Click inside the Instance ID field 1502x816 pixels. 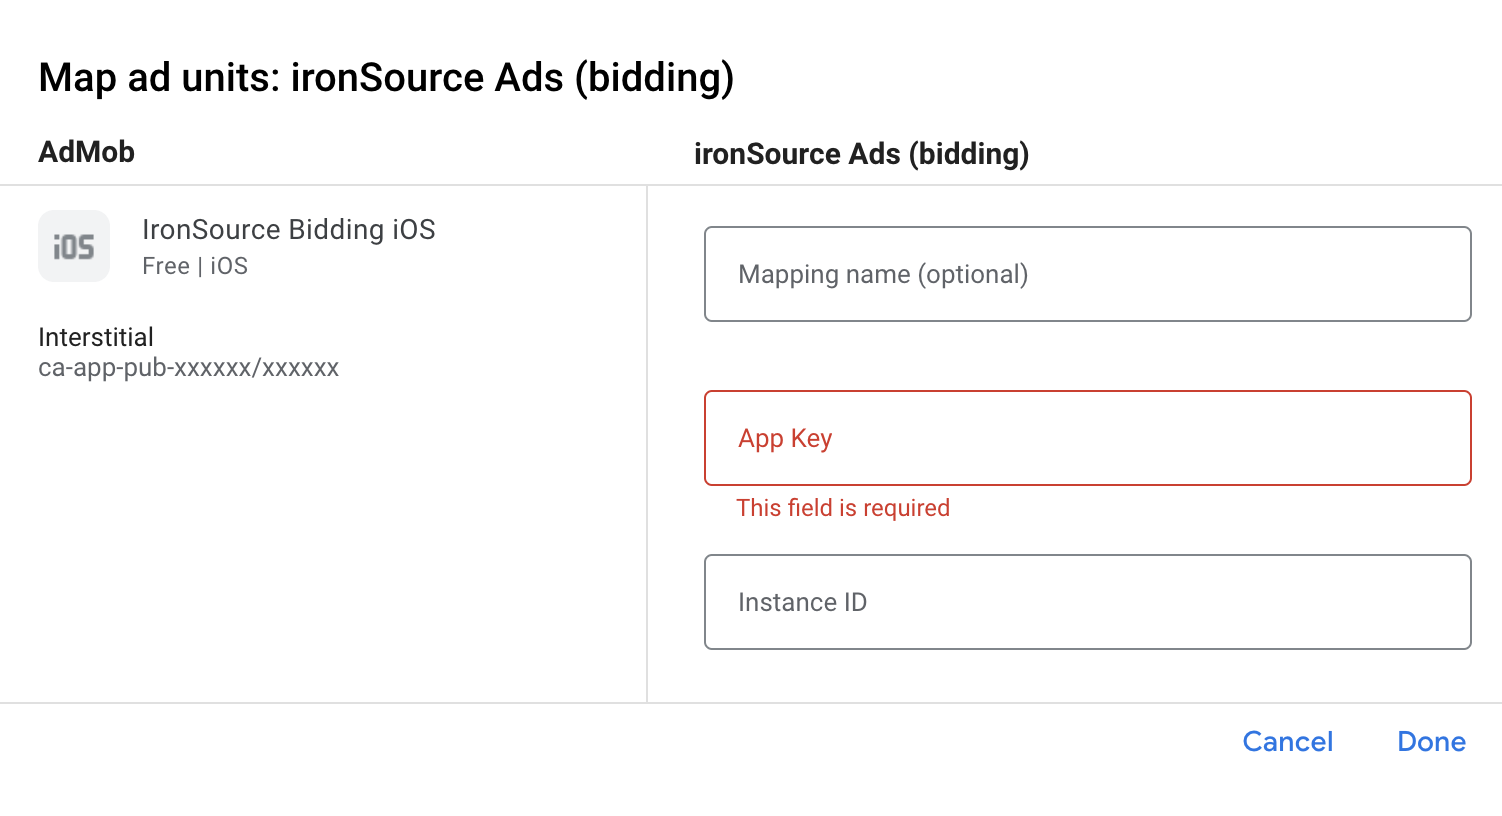point(1088,601)
